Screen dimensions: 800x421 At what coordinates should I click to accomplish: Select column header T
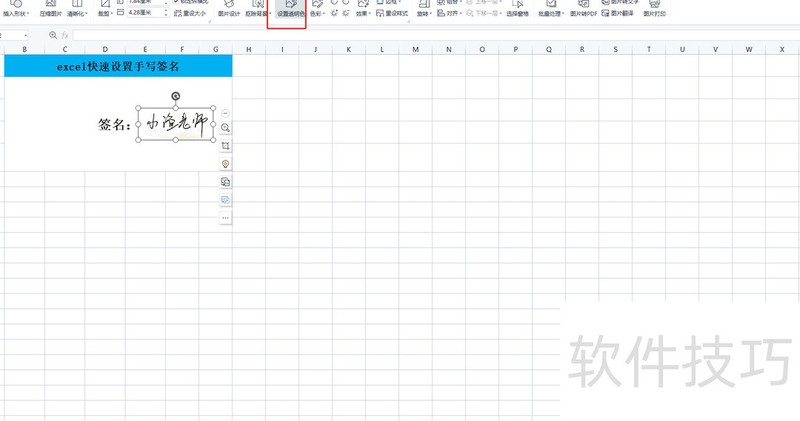point(649,49)
